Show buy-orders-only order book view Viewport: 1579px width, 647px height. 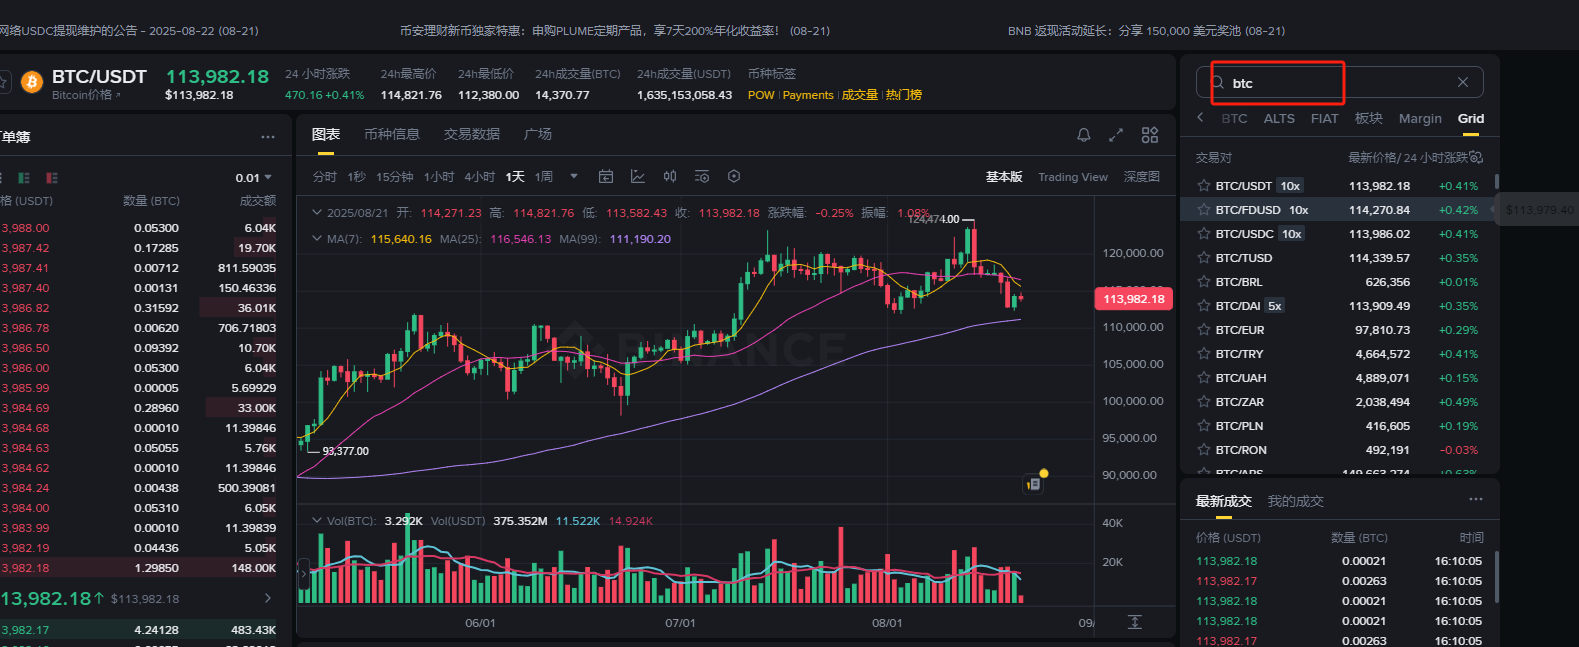click(x=24, y=177)
